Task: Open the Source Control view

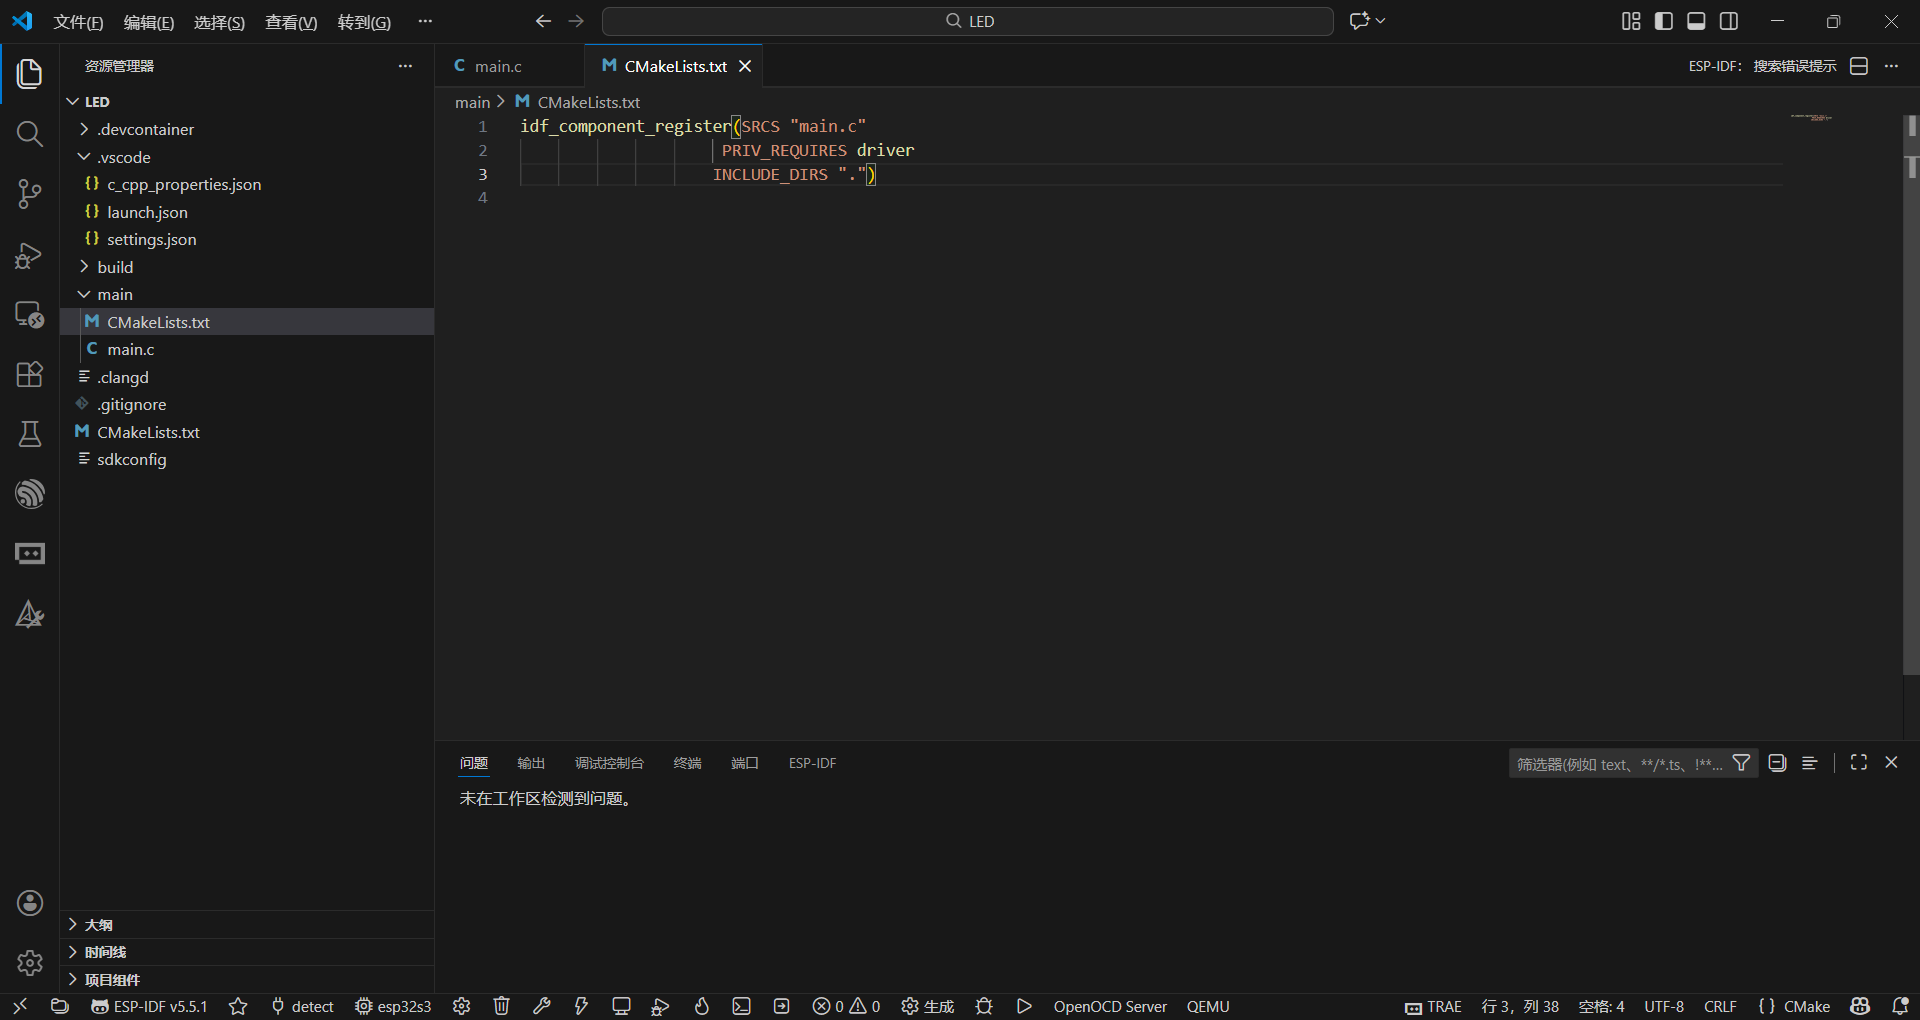Action: (x=30, y=194)
